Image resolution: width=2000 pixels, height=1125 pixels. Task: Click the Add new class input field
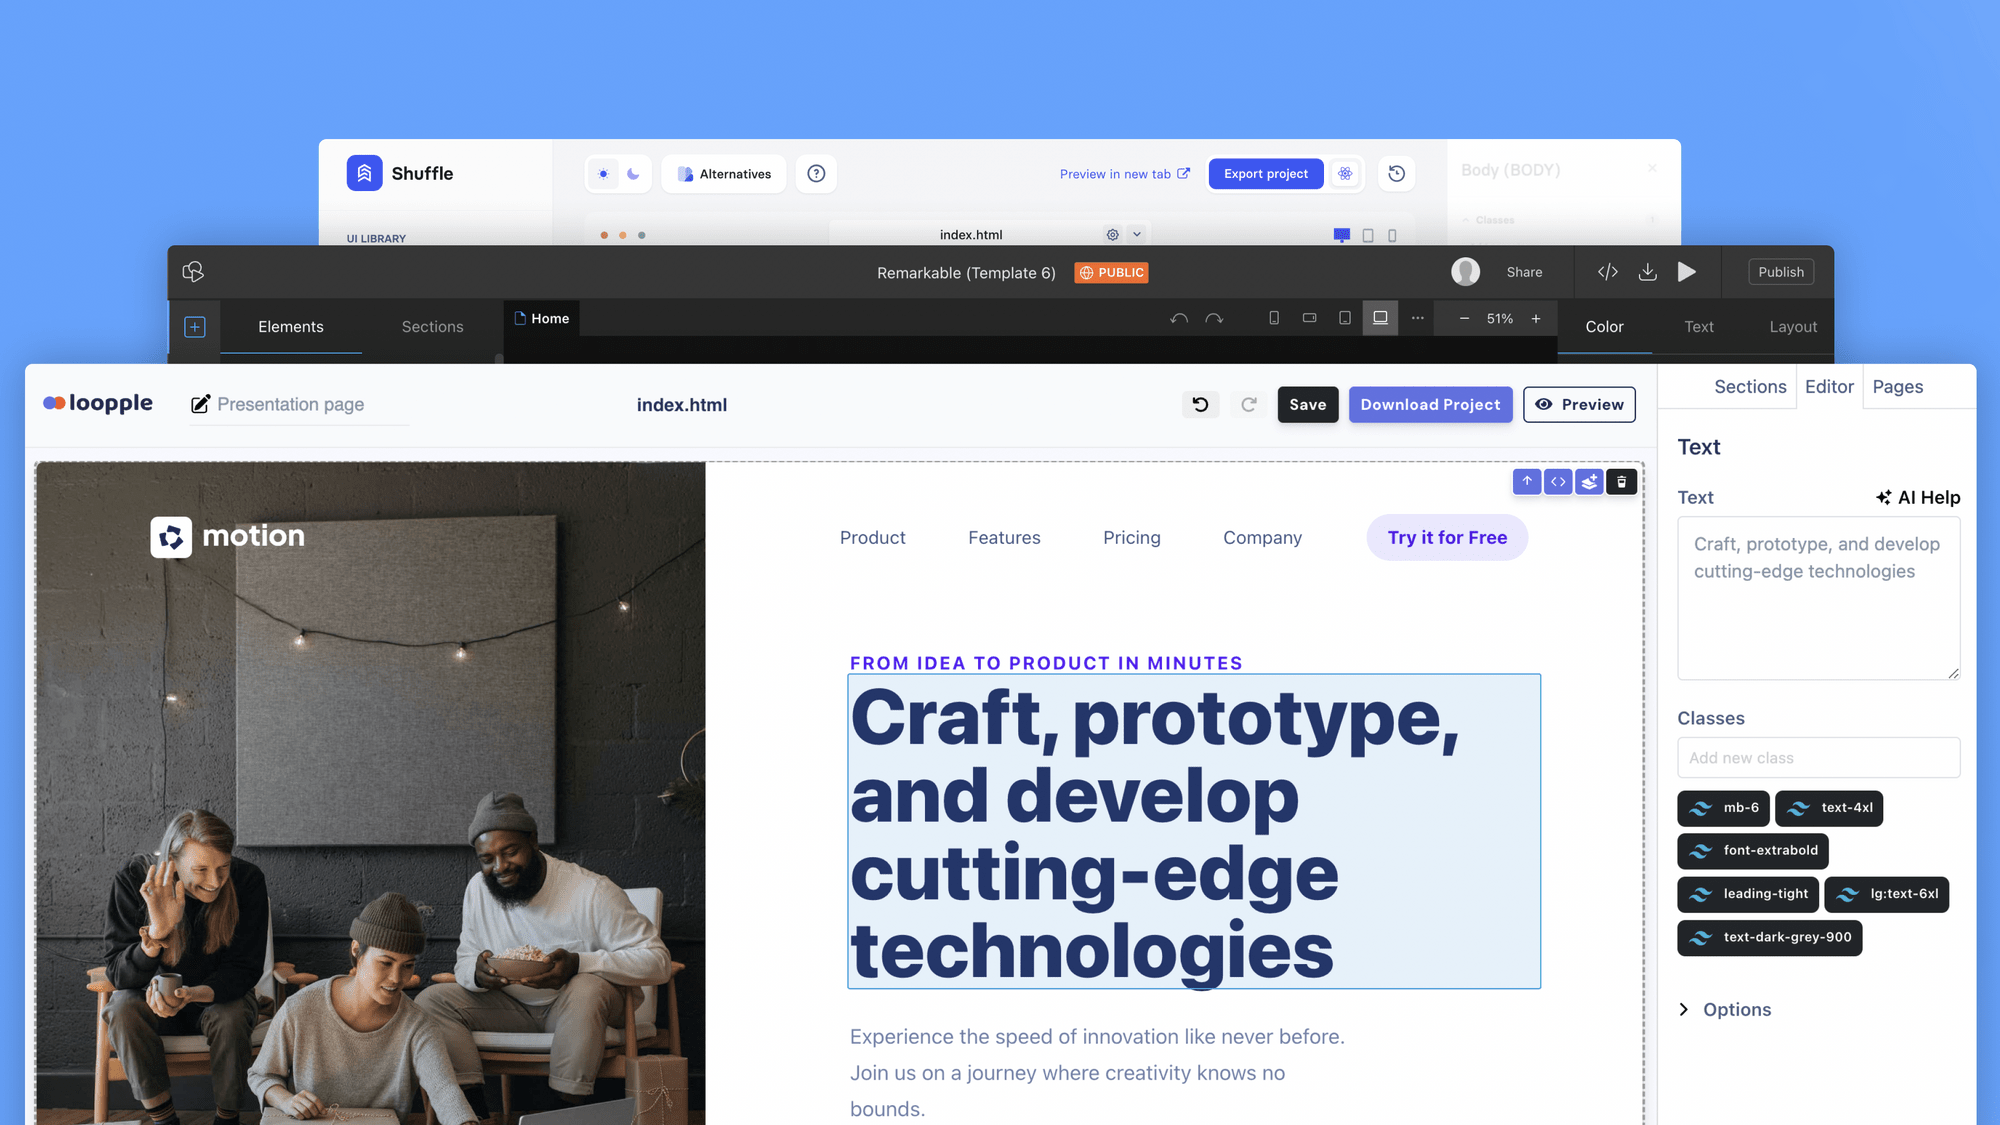[x=1819, y=757]
